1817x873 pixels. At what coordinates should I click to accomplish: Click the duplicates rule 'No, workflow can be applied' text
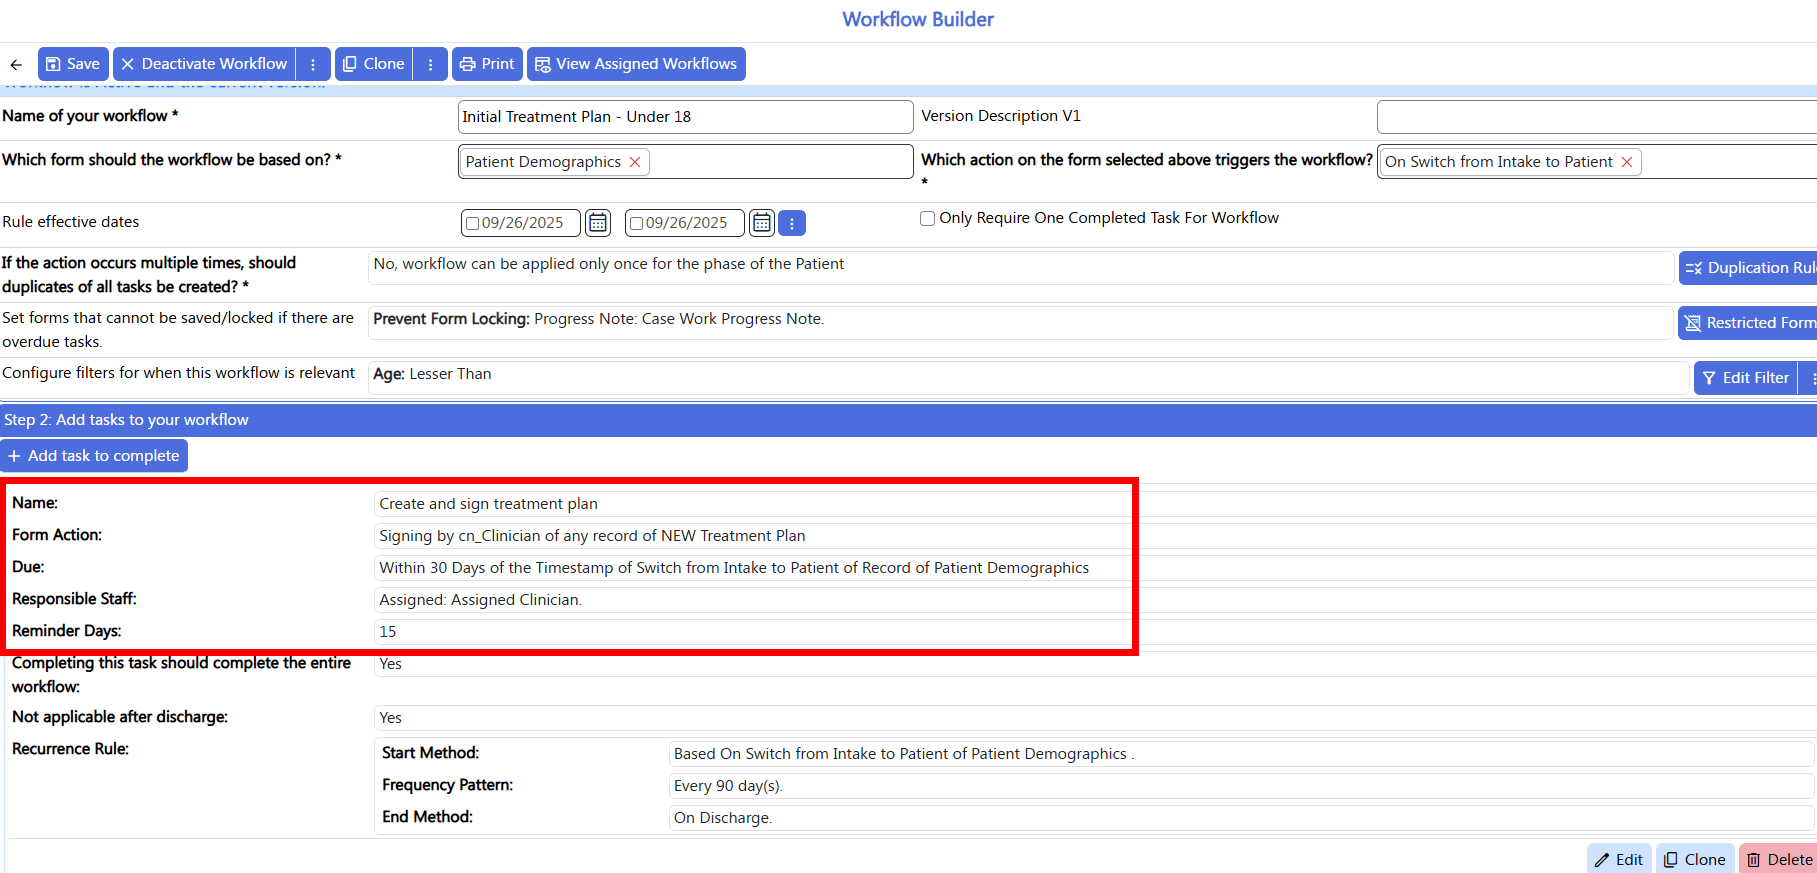point(608,264)
